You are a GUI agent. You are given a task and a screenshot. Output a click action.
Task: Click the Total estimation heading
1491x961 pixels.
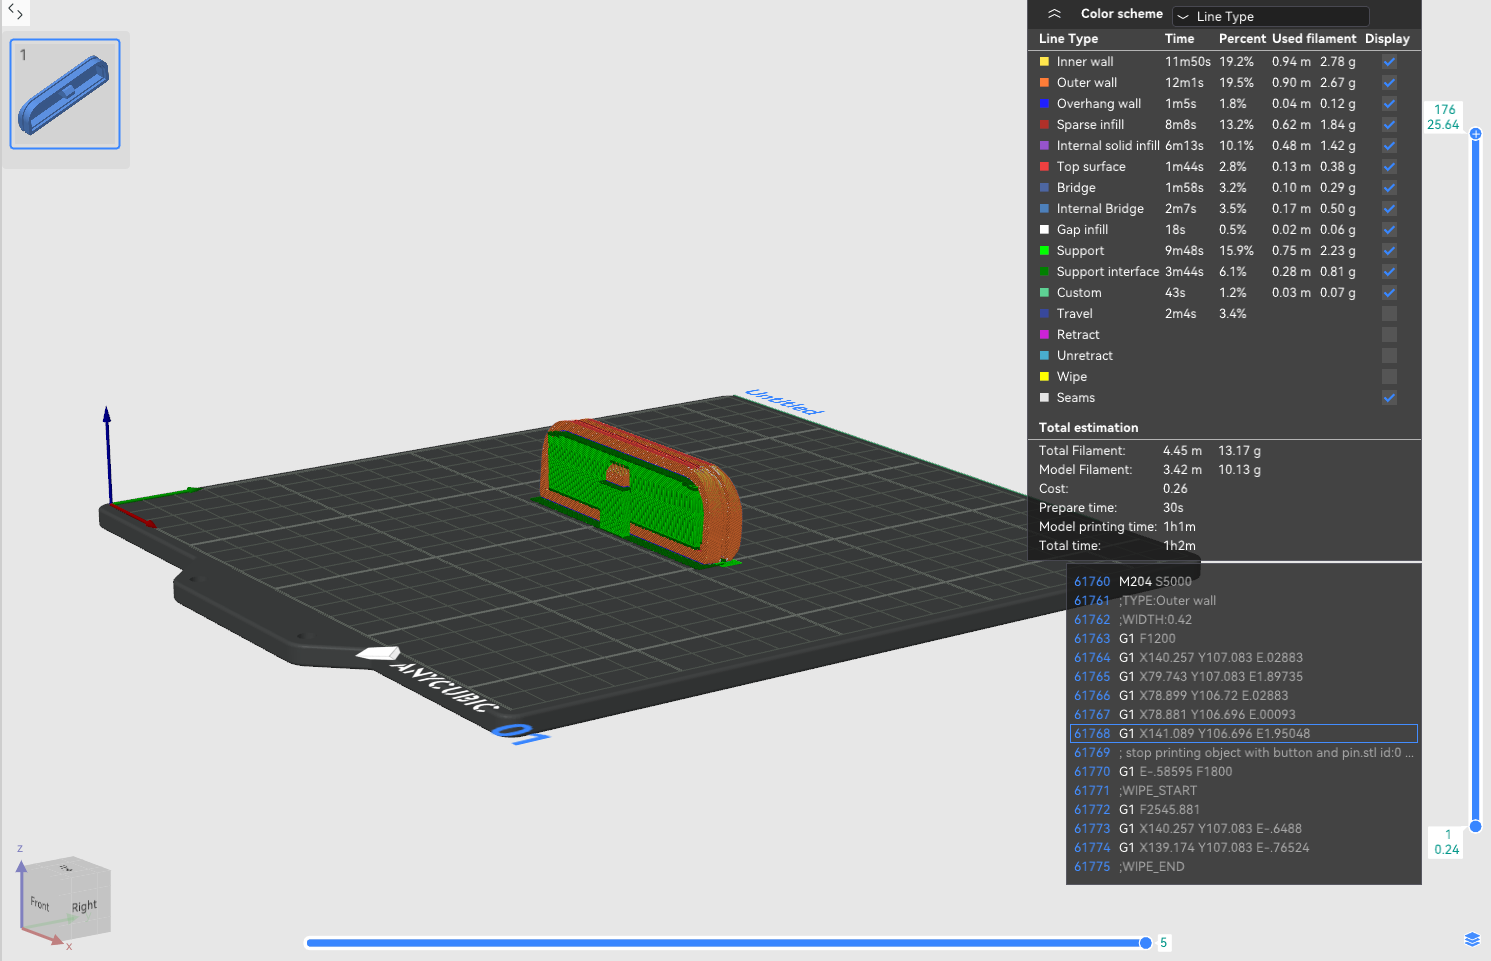(1088, 428)
